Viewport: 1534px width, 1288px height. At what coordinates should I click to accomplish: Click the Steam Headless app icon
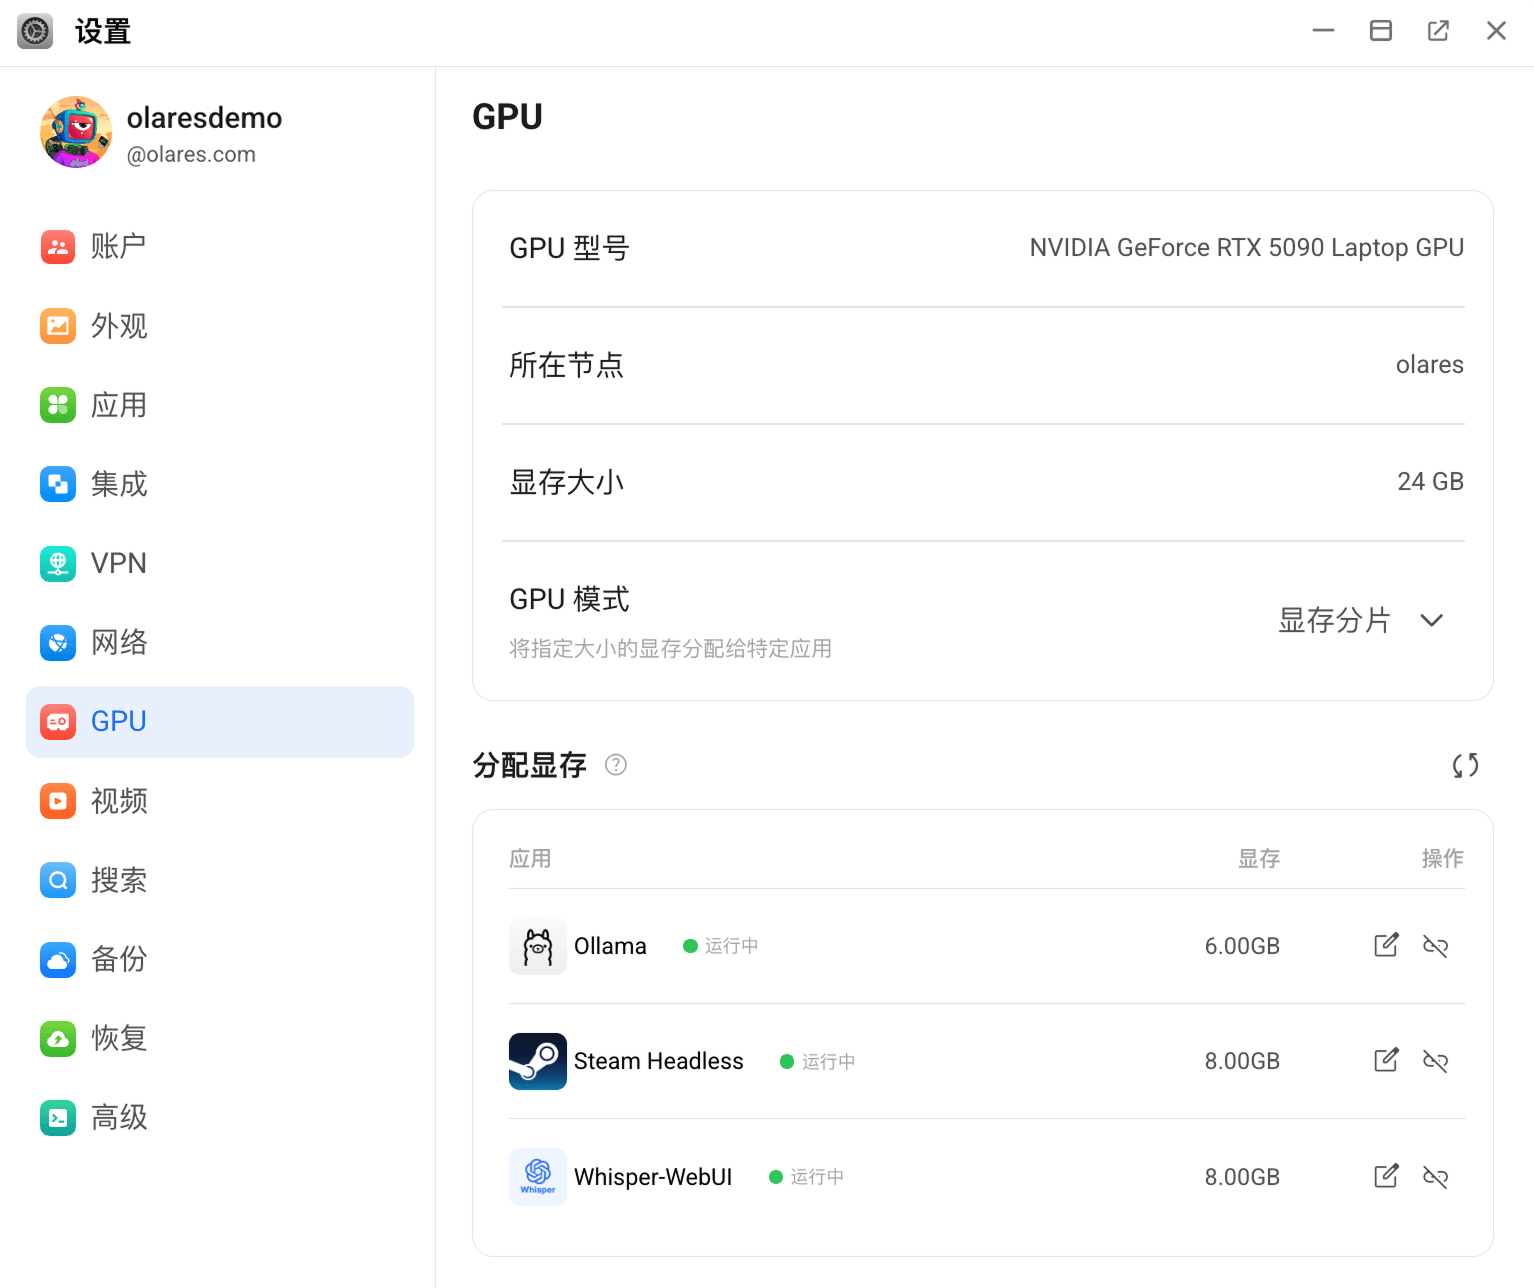(x=538, y=1061)
